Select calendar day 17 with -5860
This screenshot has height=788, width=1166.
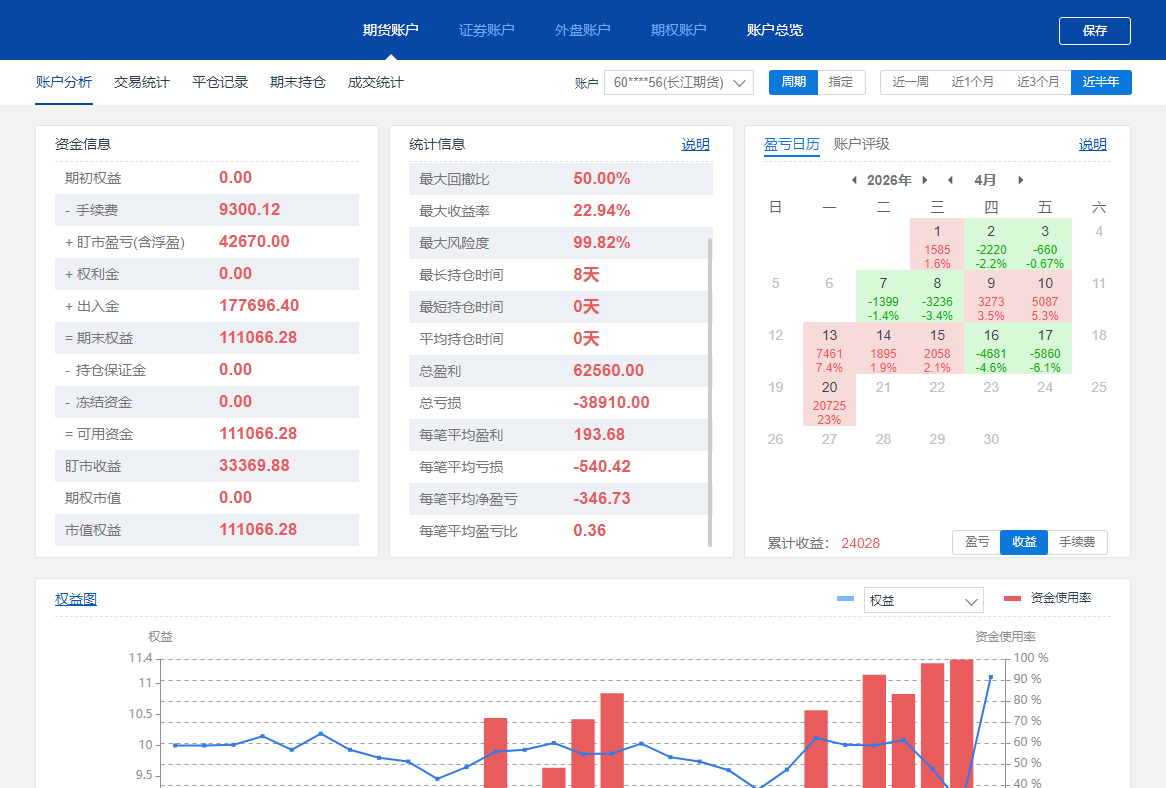(1045, 349)
